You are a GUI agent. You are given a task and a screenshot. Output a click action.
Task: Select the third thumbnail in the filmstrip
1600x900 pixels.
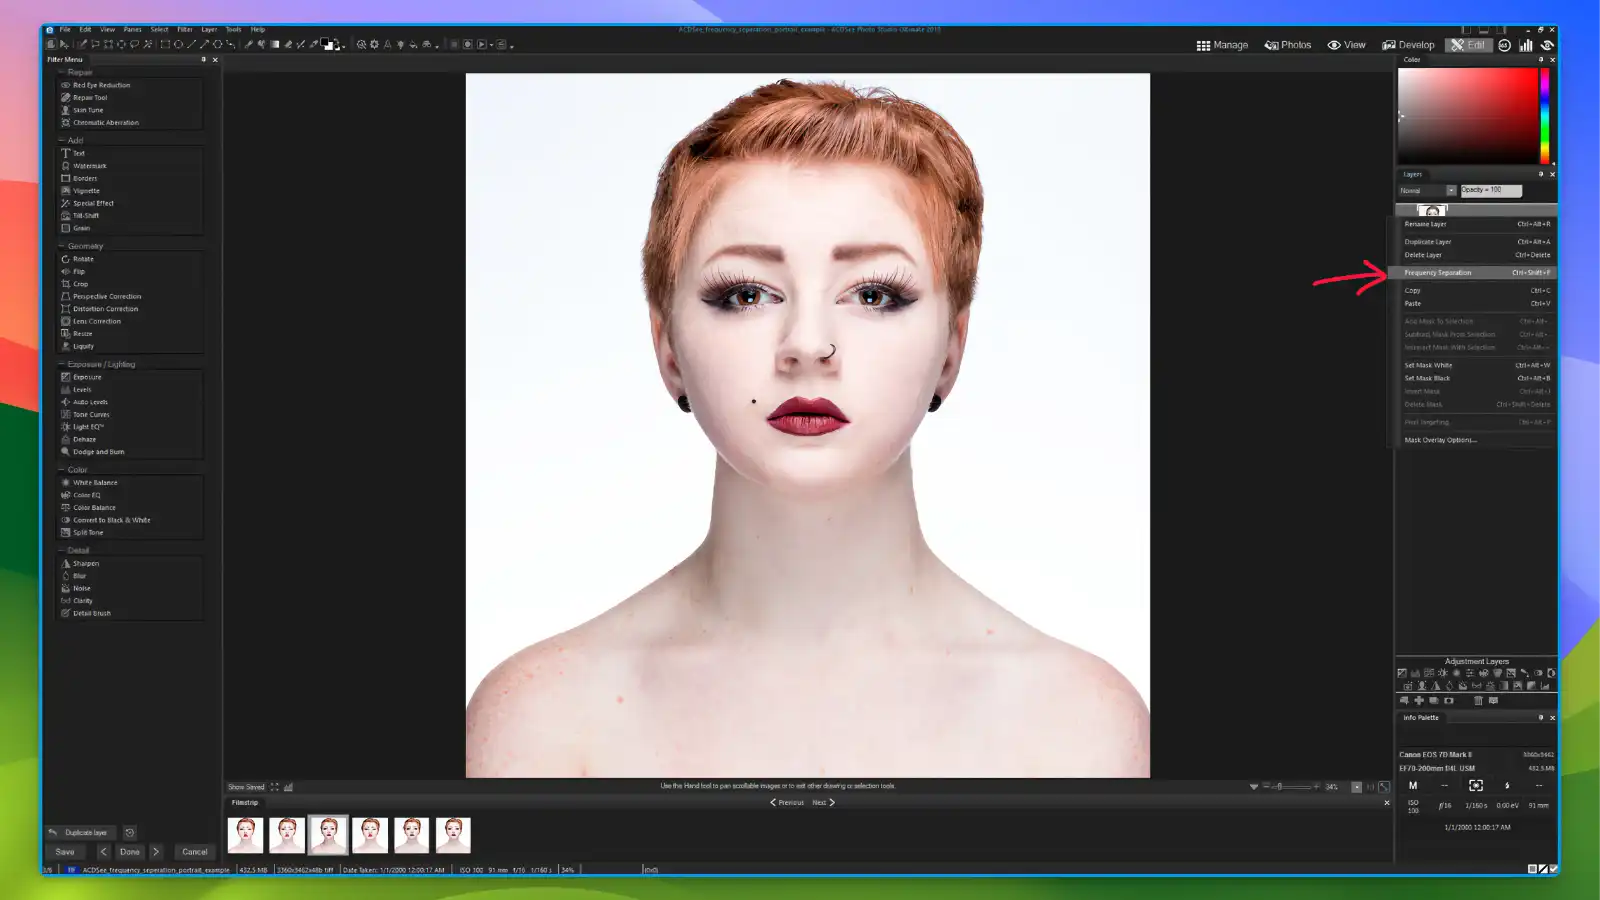327,833
